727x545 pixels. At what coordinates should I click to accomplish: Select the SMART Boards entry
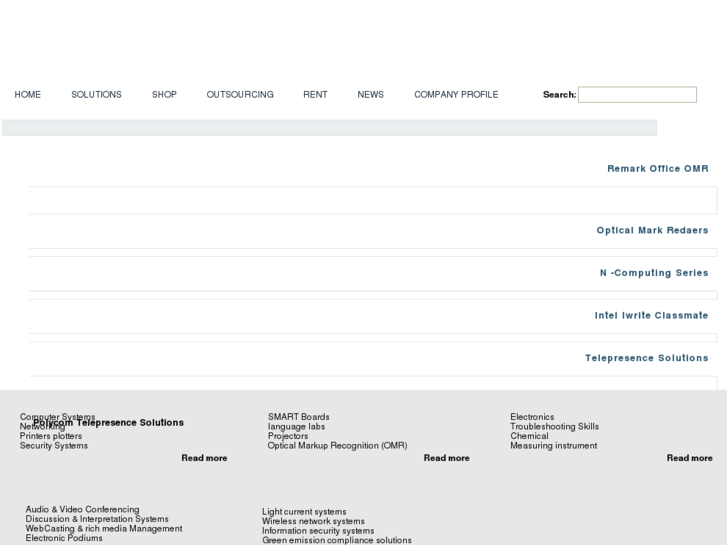[x=299, y=417]
